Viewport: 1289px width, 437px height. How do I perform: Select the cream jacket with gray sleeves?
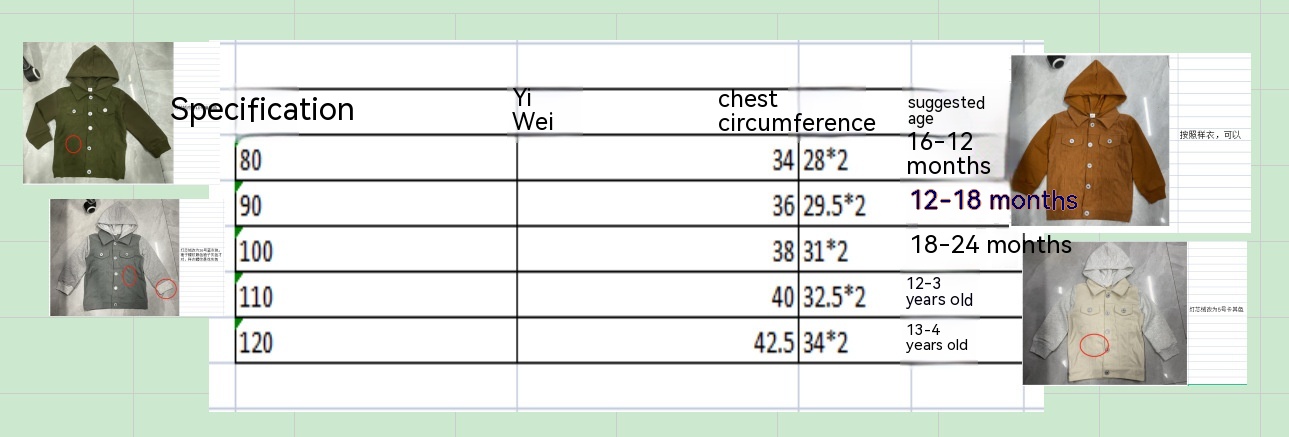click(1104, 312)
